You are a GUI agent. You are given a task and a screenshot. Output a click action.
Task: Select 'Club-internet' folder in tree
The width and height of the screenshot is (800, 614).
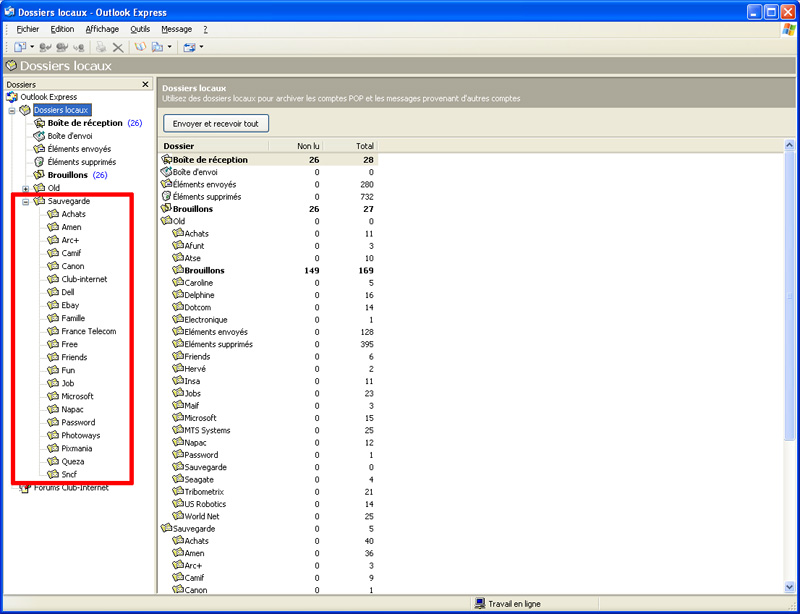(x=84, y=279)
